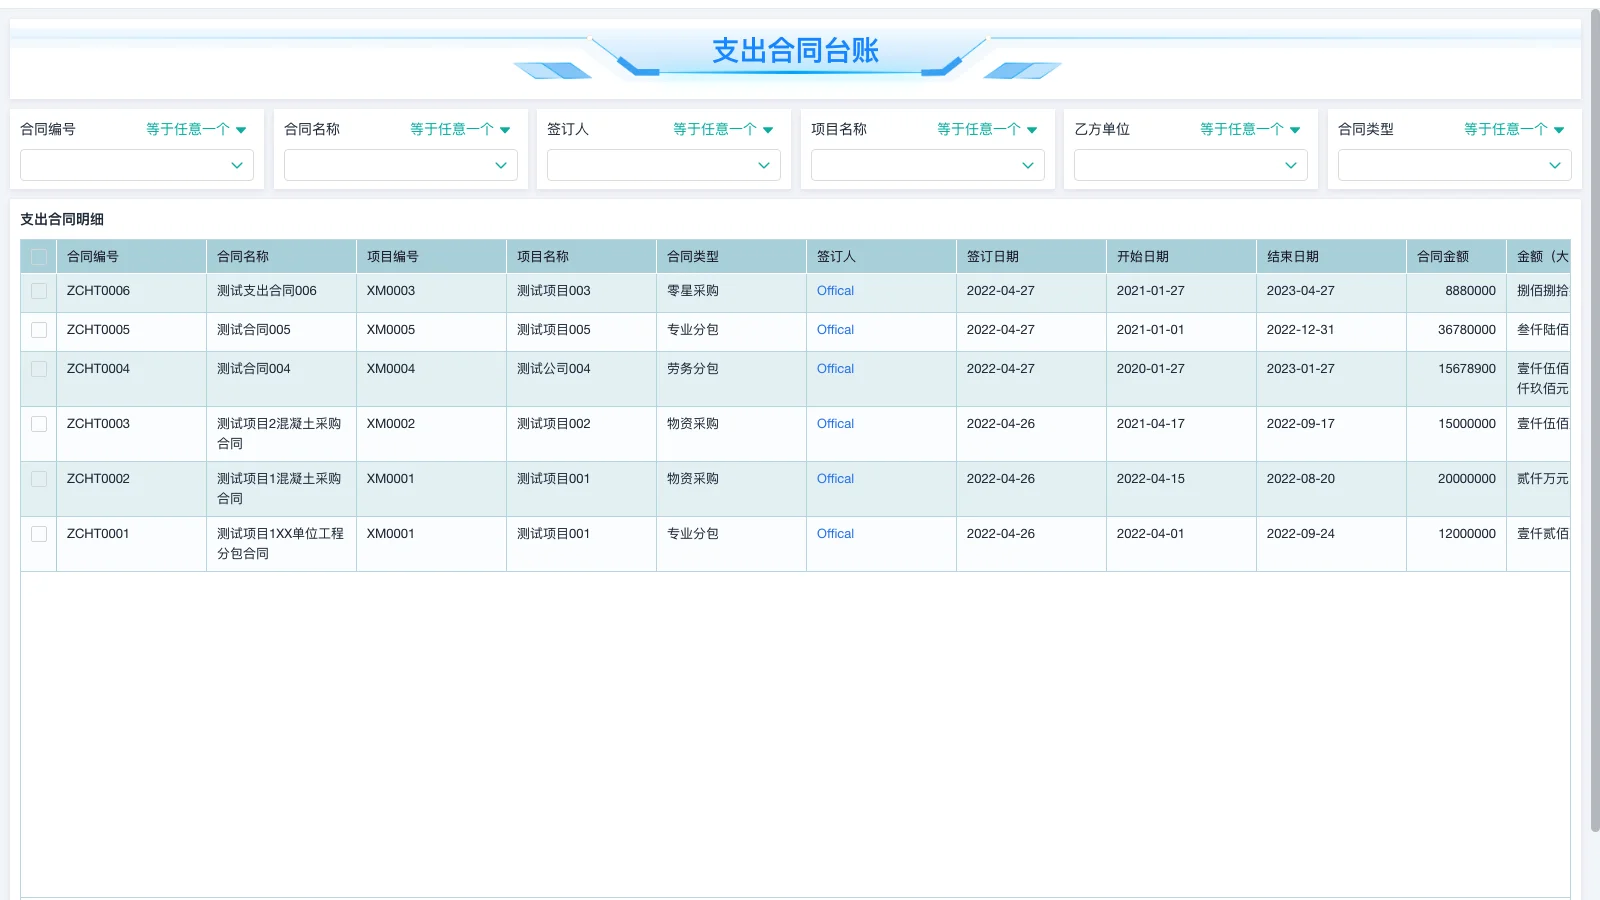The image size is (1600, 900).
Task: Check the checkbox for row ZCHT0006
Action: click(38, 291)
